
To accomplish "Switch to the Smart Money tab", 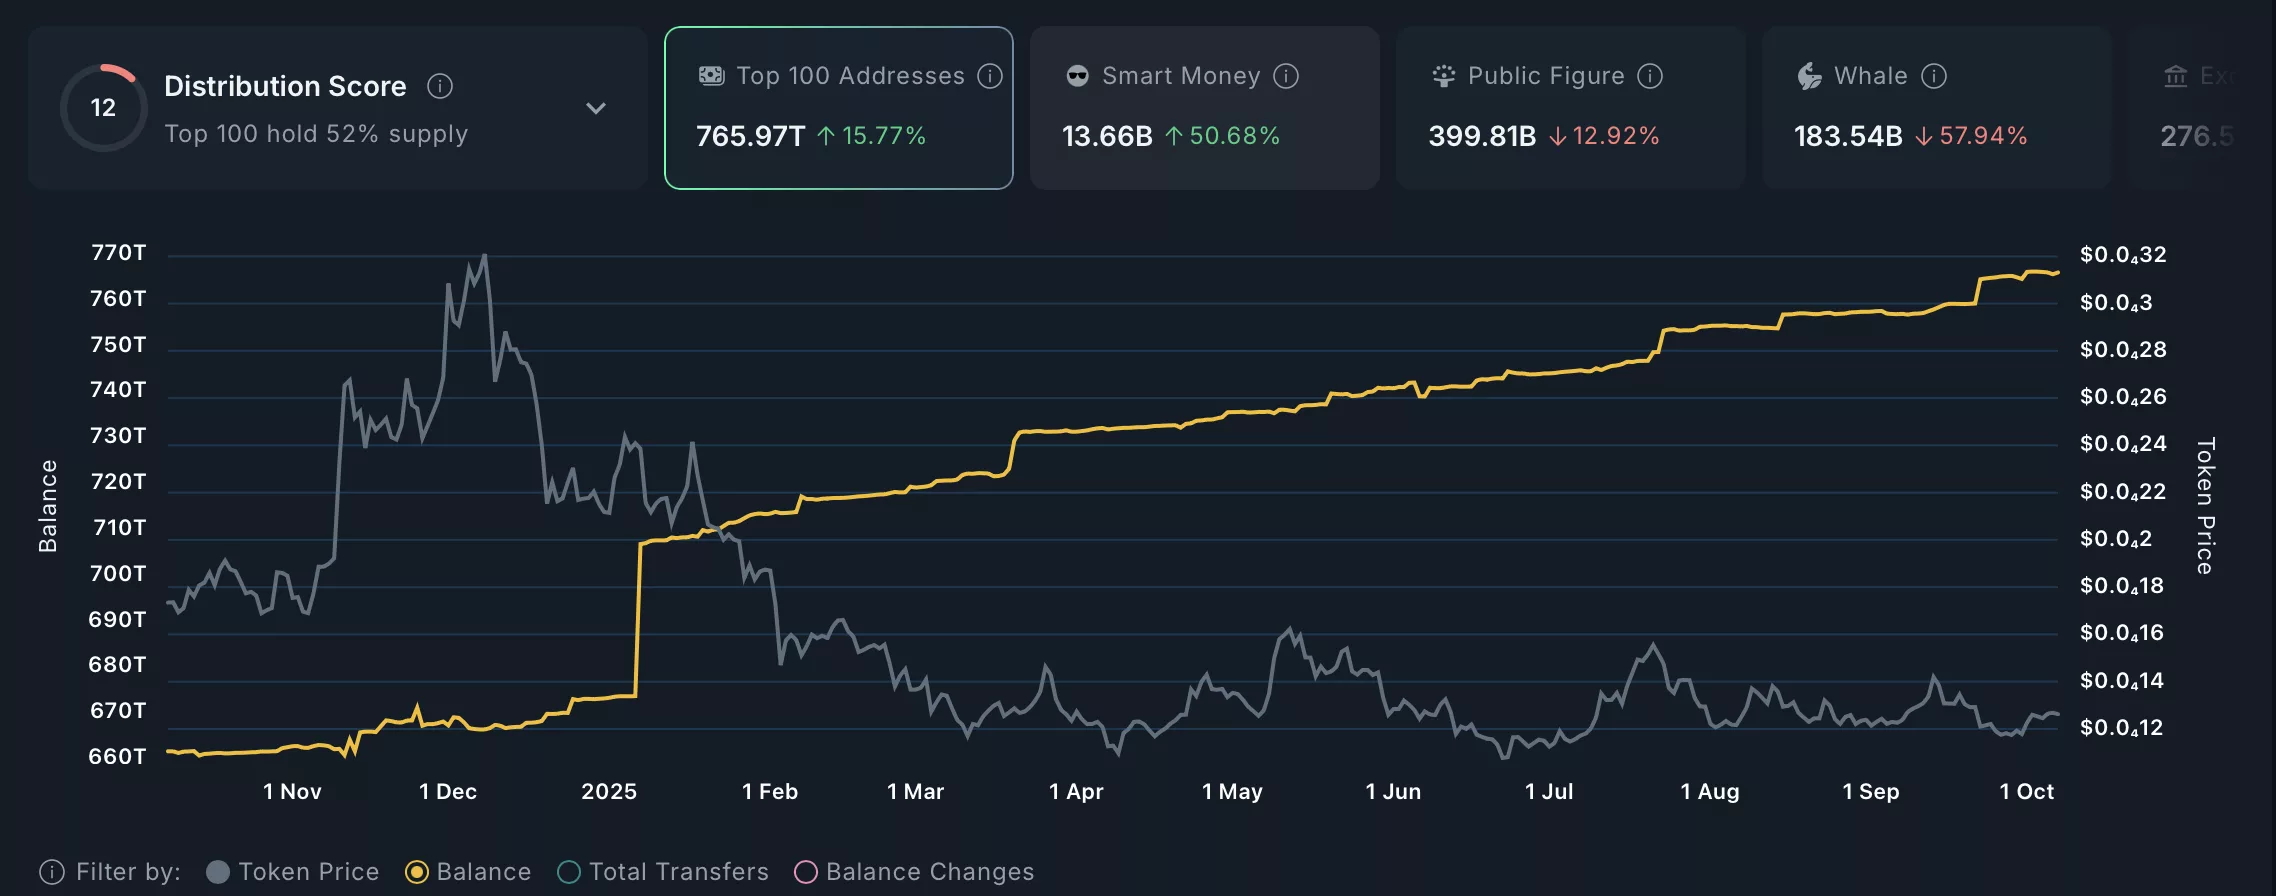I will coord(1204,108).
